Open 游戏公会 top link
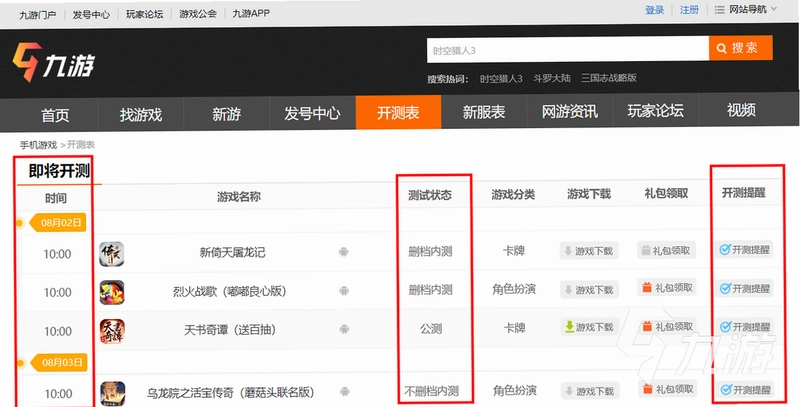Screen dimensions: 800x407 tap(197, 14)
